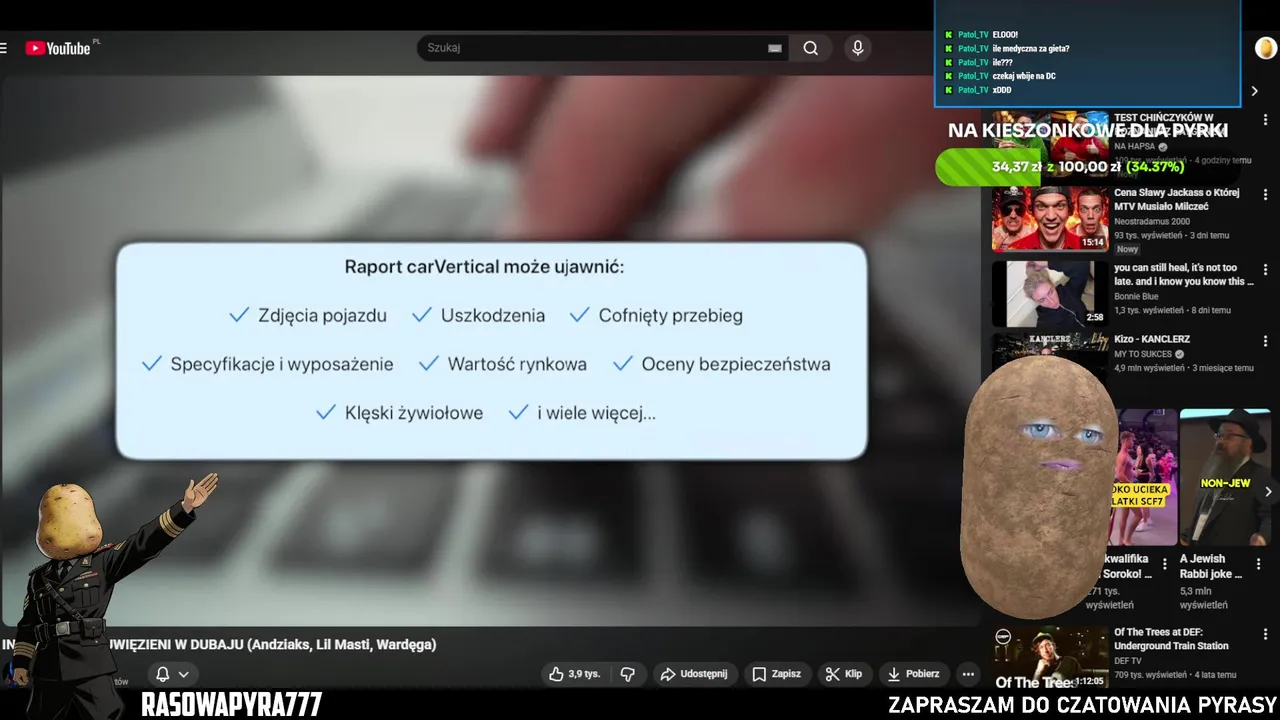Click '93 tys. wyświetleń • 3 dni temu' text

pyautogui.click(x=1172, y=235)
